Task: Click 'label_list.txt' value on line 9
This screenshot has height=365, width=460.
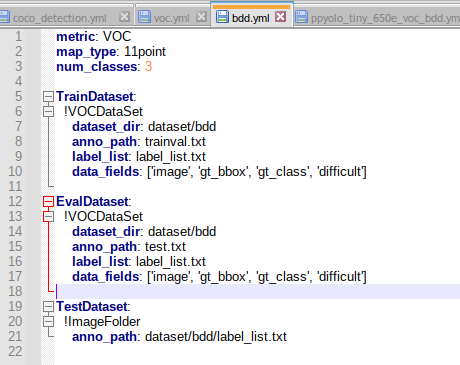Action: click(x=171, y=157)
